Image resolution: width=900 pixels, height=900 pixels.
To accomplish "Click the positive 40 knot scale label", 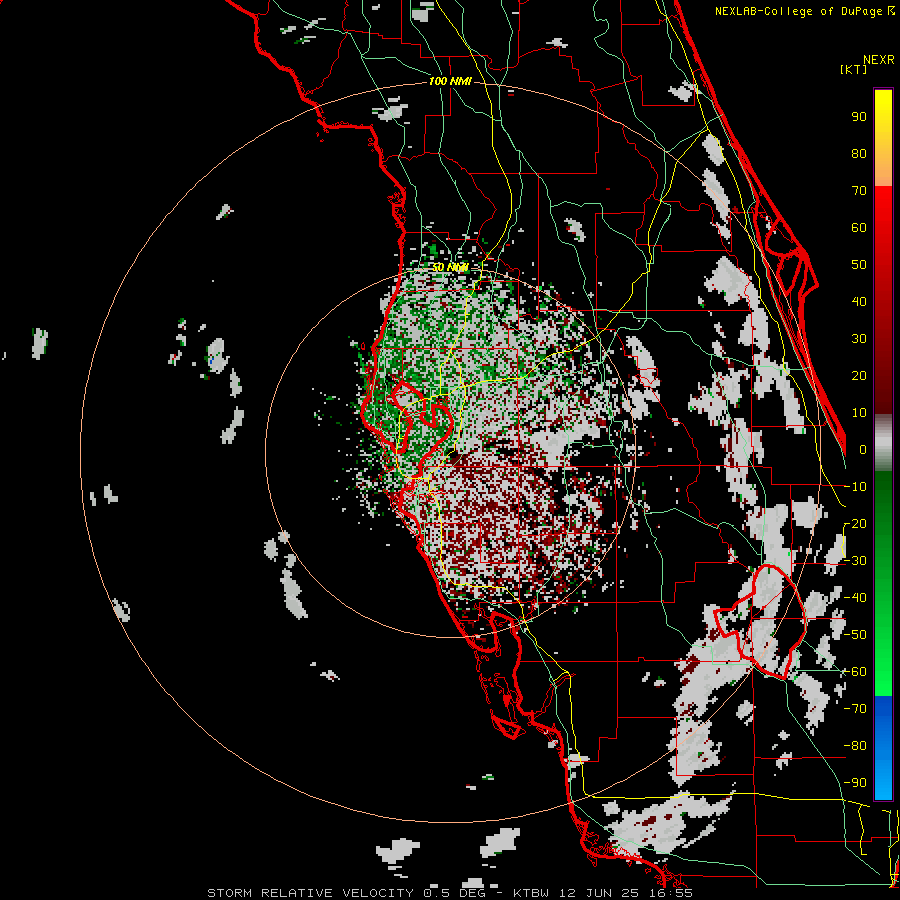I will 859,301.
